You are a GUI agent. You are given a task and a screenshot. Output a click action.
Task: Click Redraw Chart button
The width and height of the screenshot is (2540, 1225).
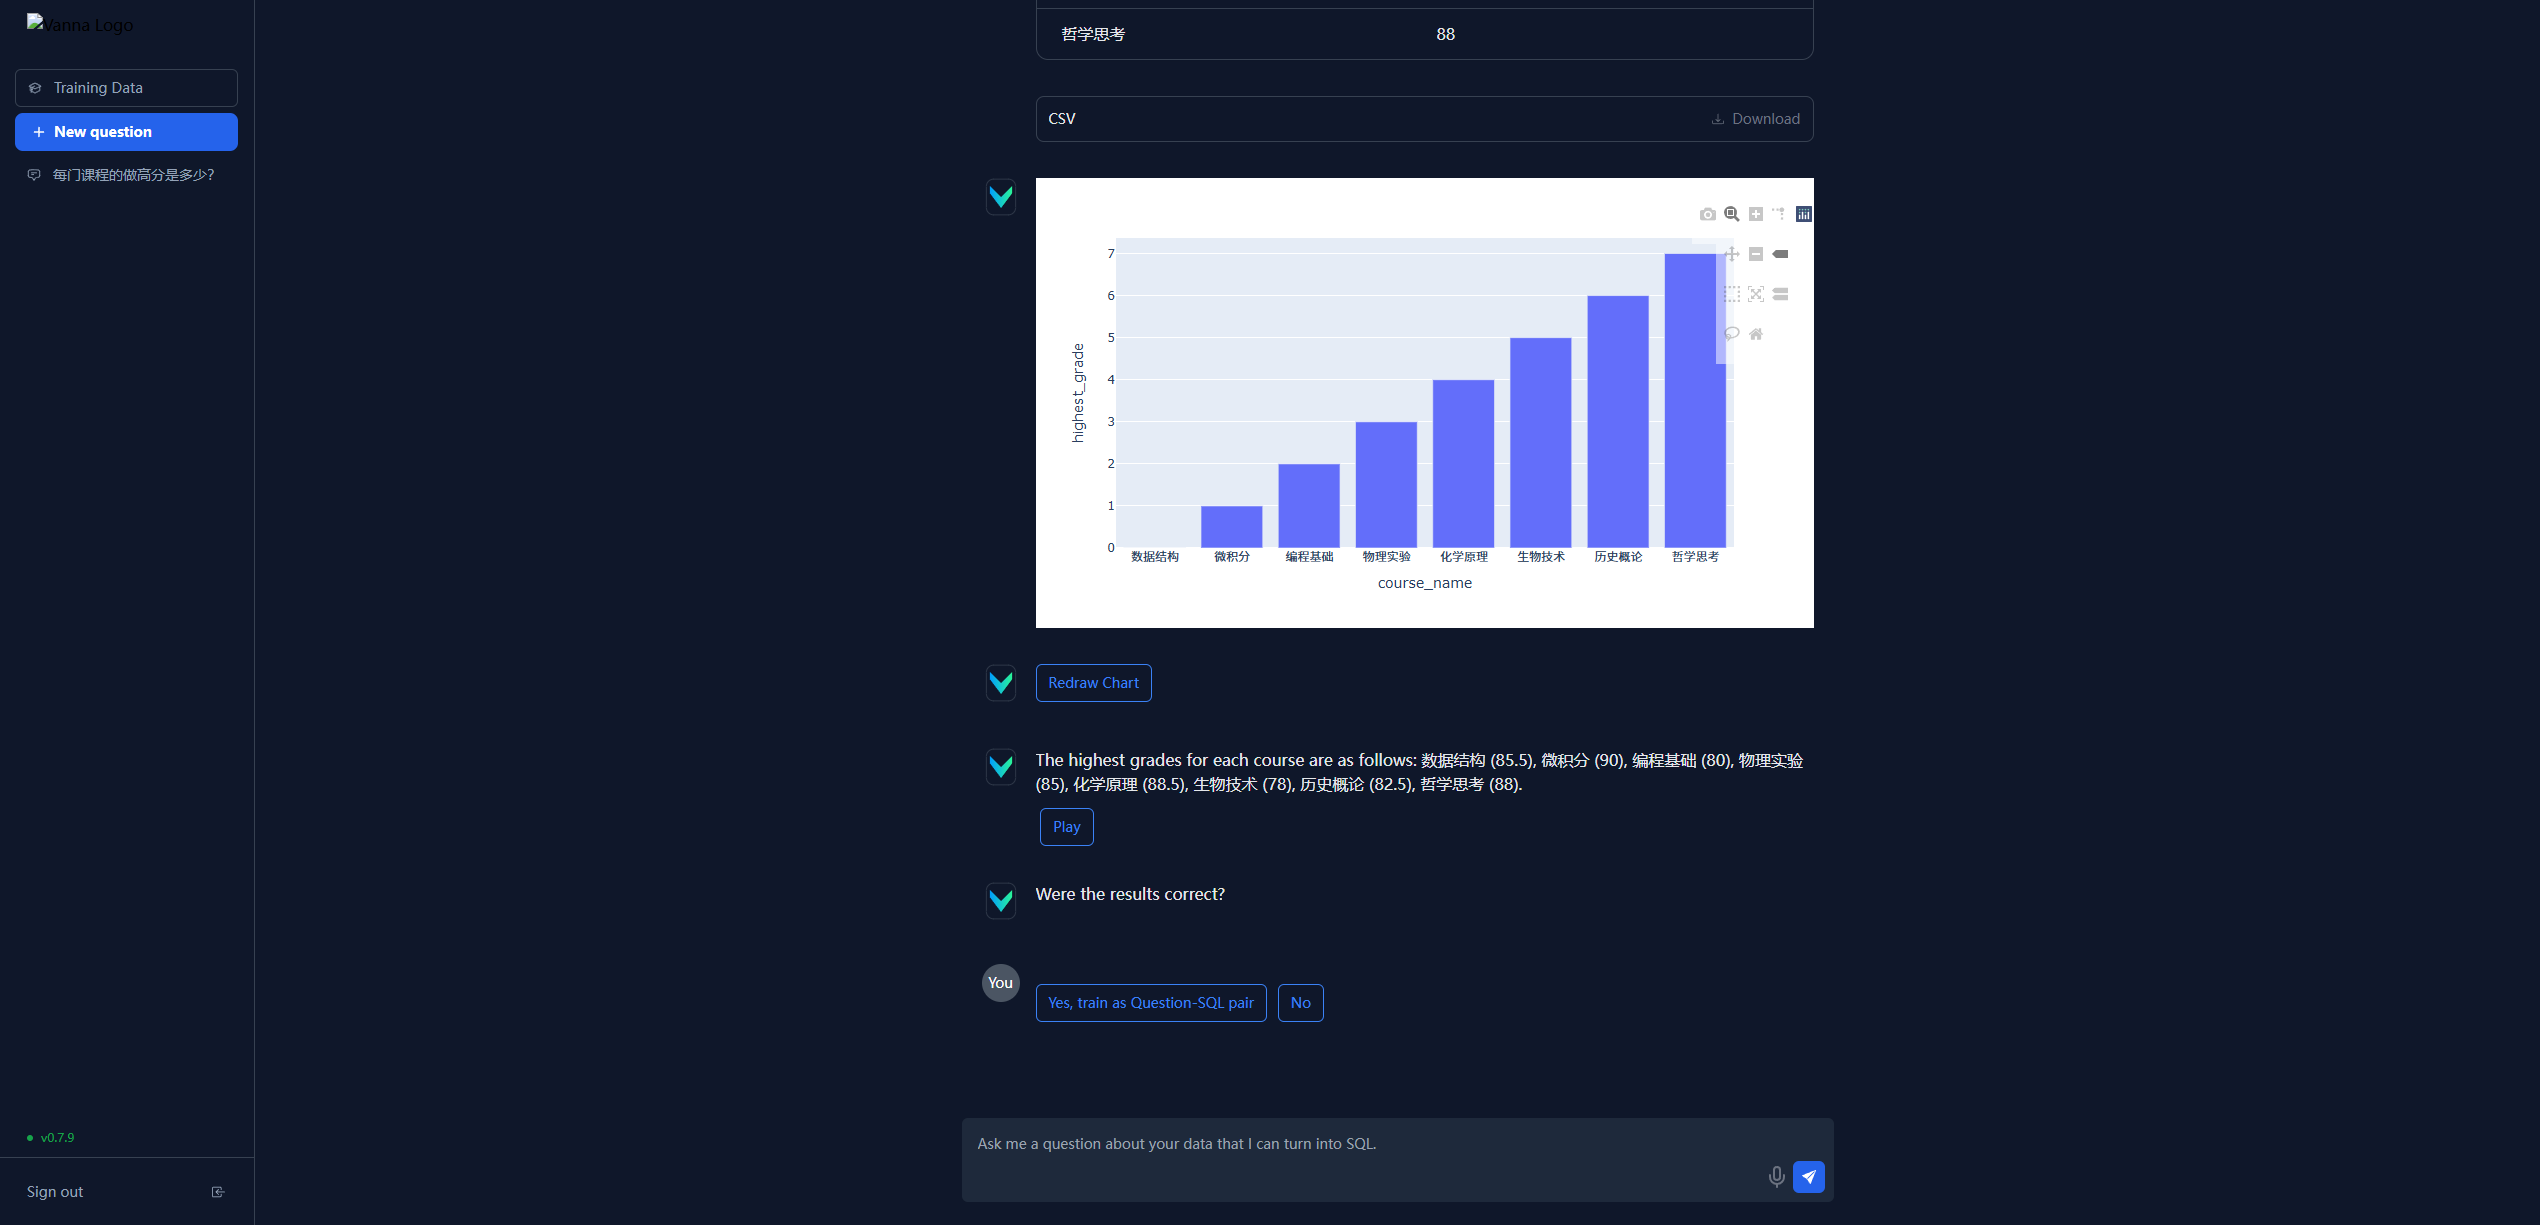[x=1093, y=683]
